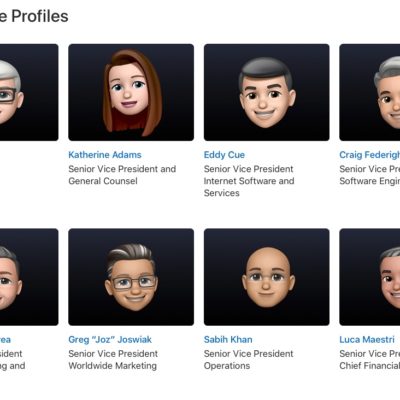Open Luca Maestri profile link
The height and width of the screenshot is (400, 400).
click(367, 339)
